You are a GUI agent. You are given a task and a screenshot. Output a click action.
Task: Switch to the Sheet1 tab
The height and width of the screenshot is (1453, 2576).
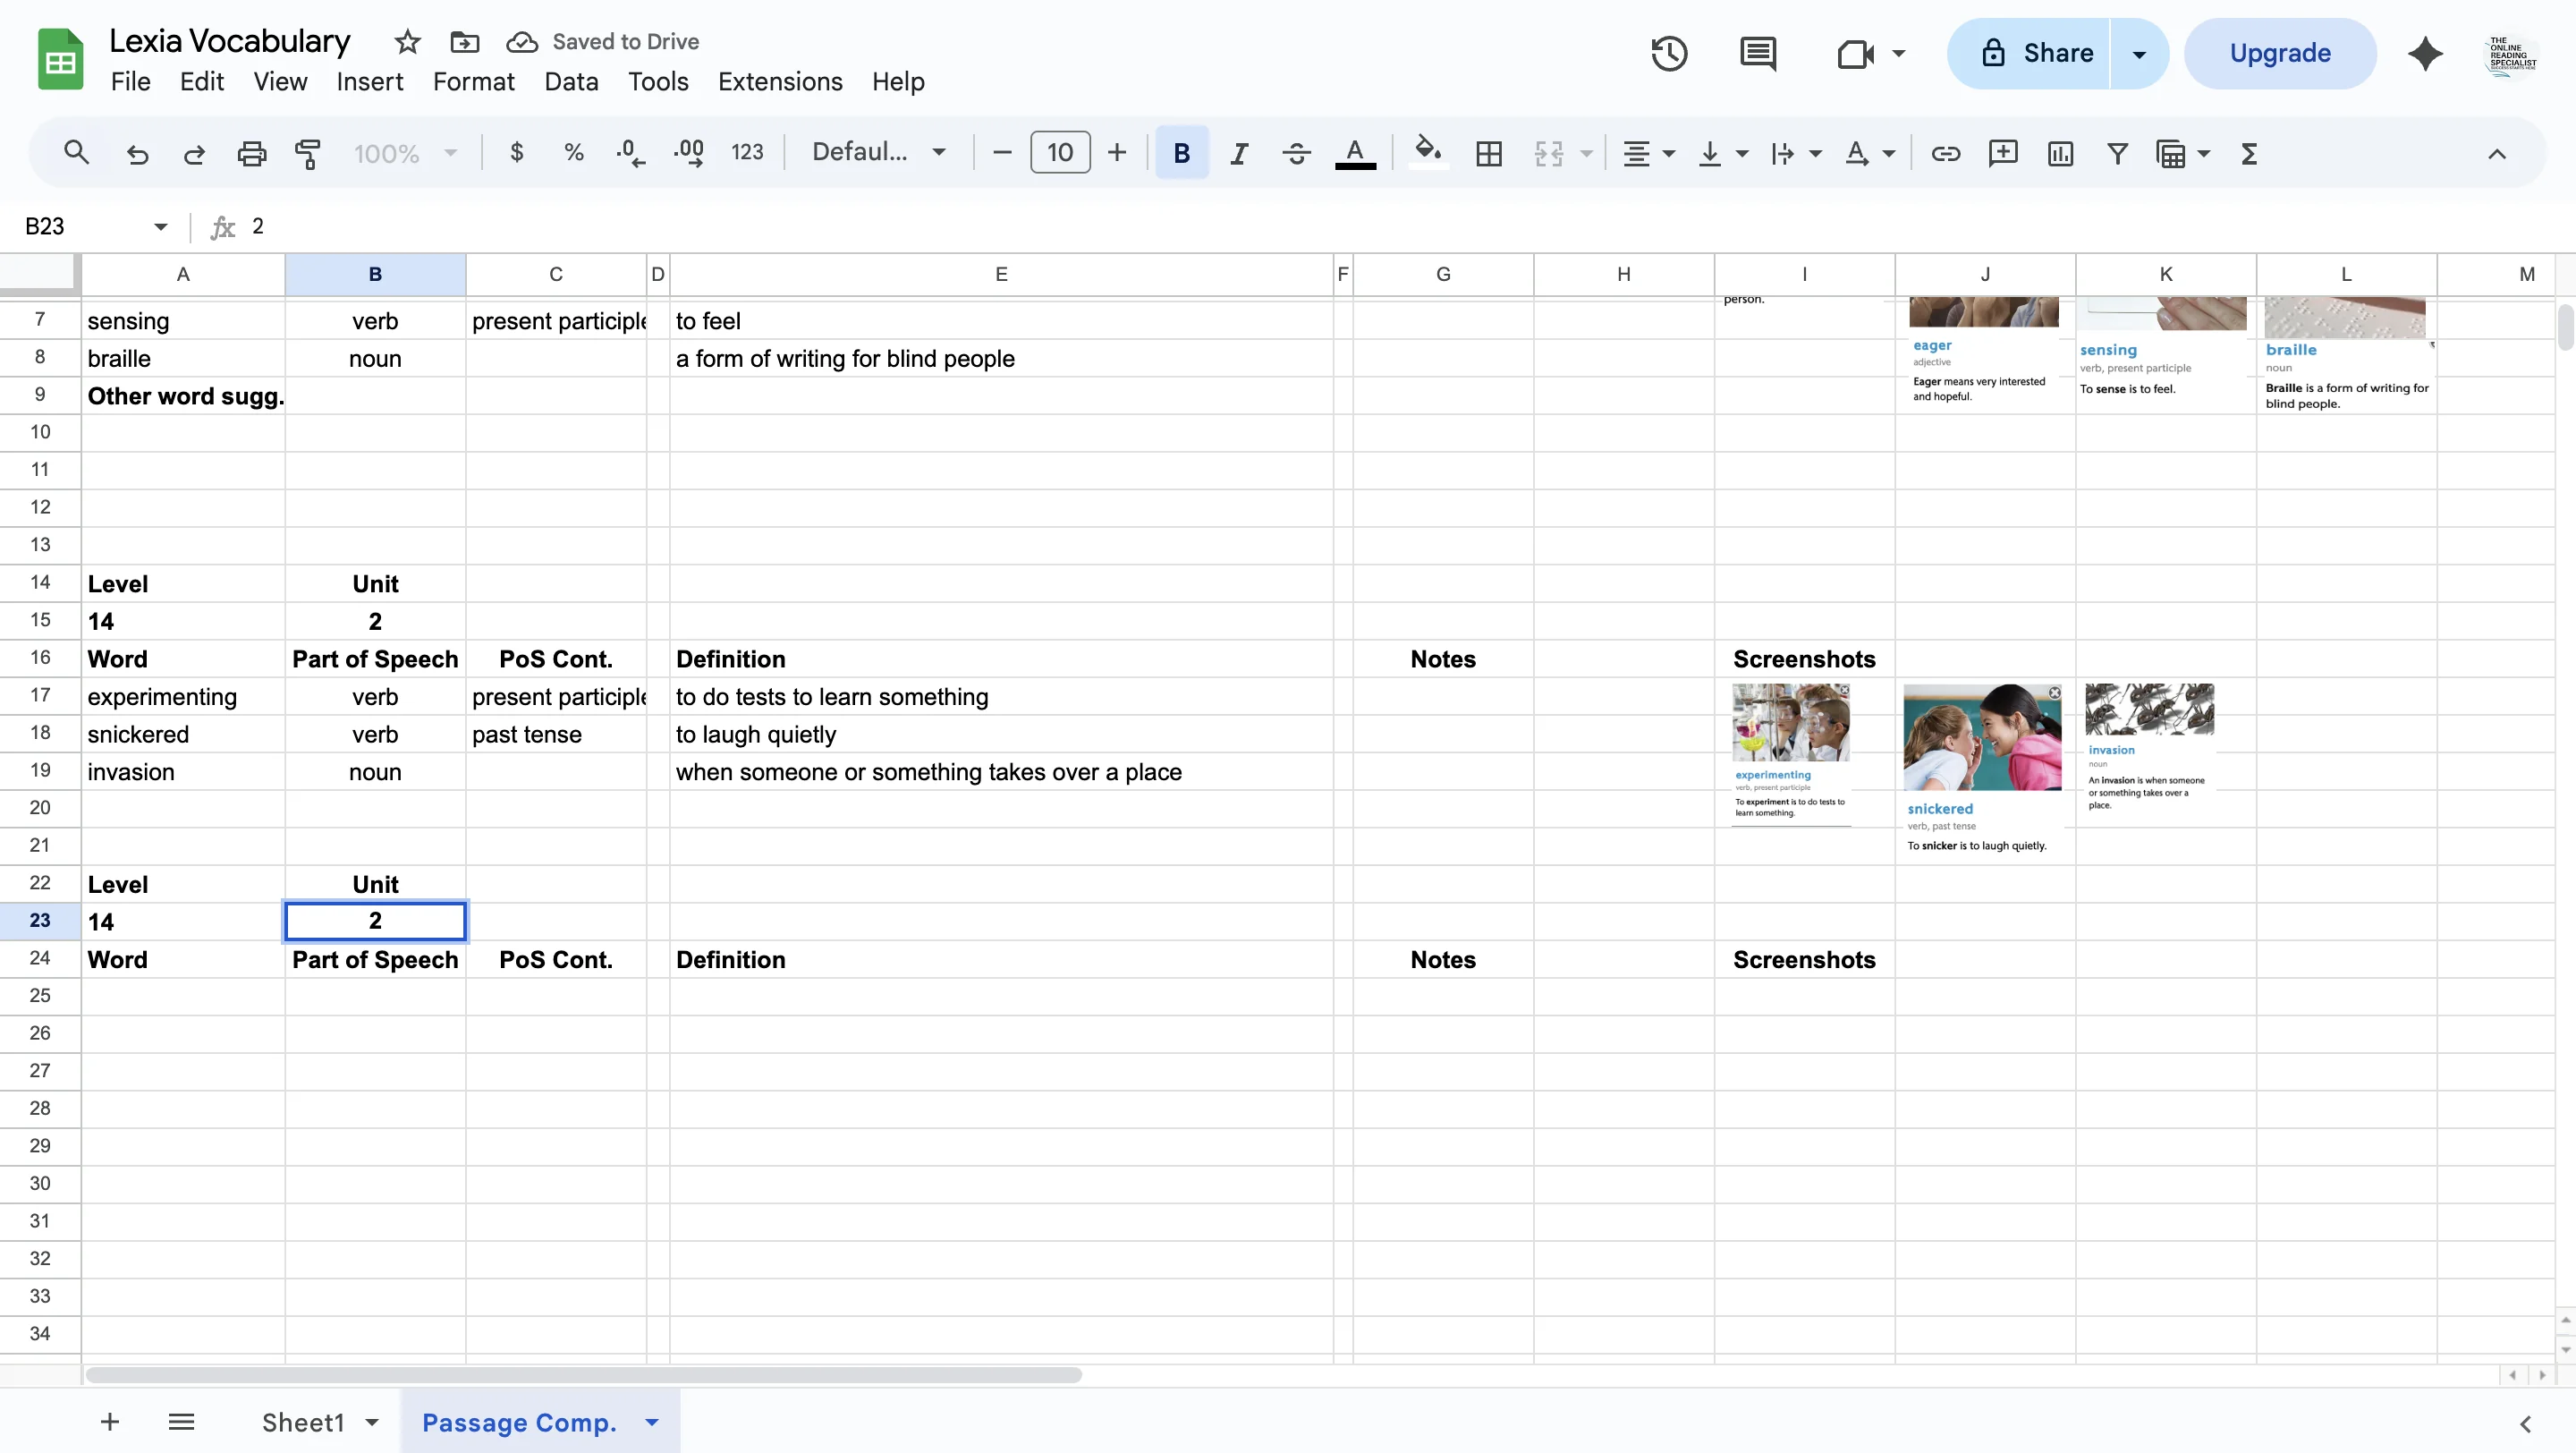tap(305, 1421)
